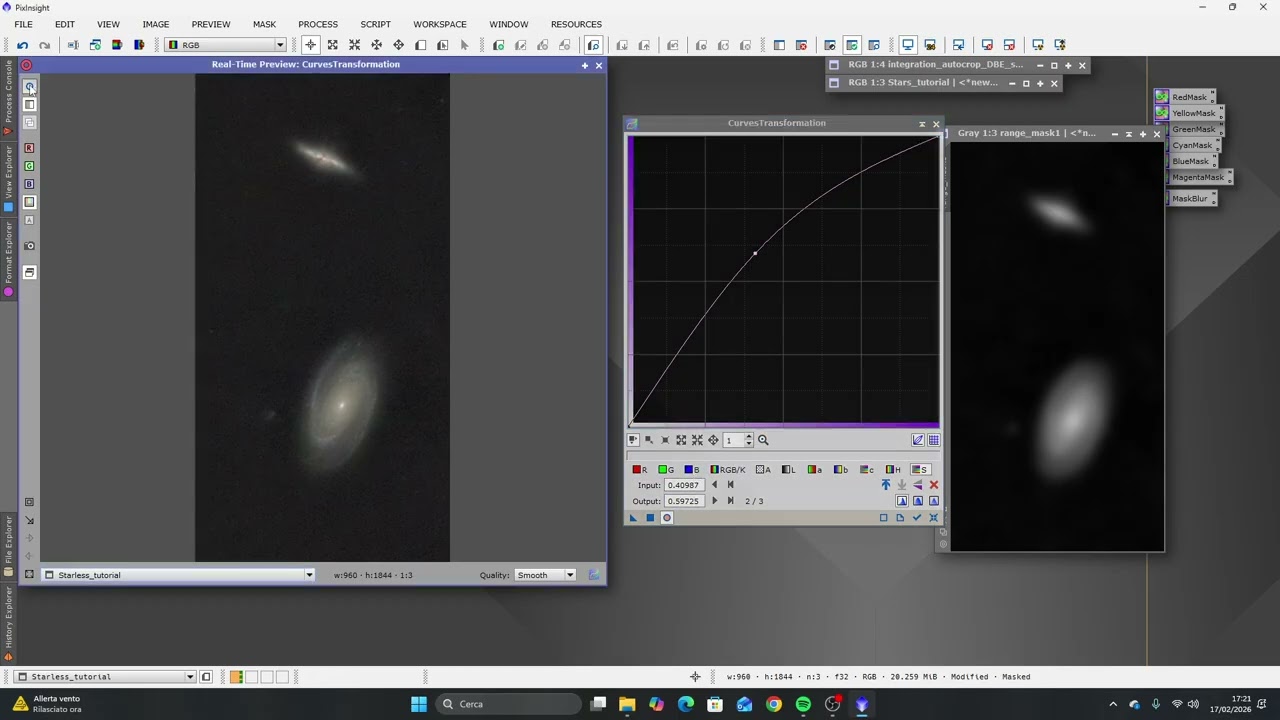The image size is (1280, 720).
Task: Open the FILE menu
Action: coord(23,24)
